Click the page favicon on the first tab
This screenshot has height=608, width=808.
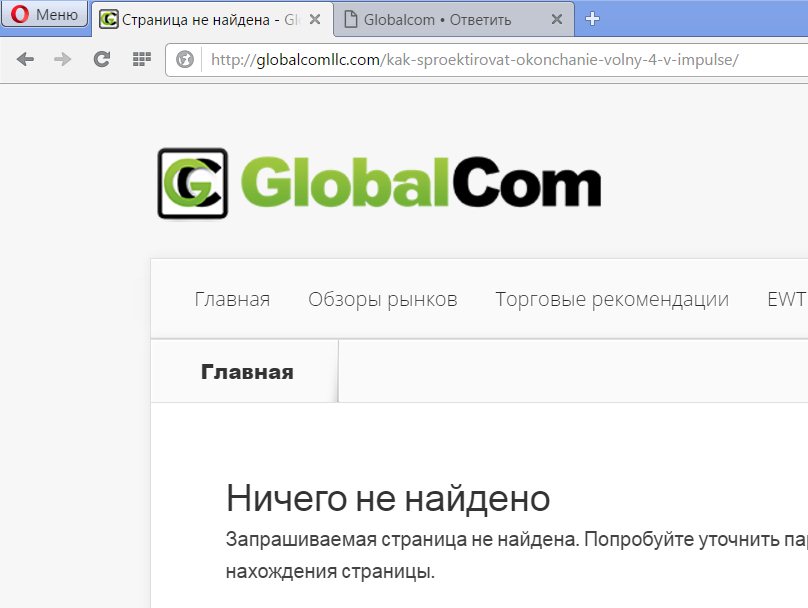[109, 20]
